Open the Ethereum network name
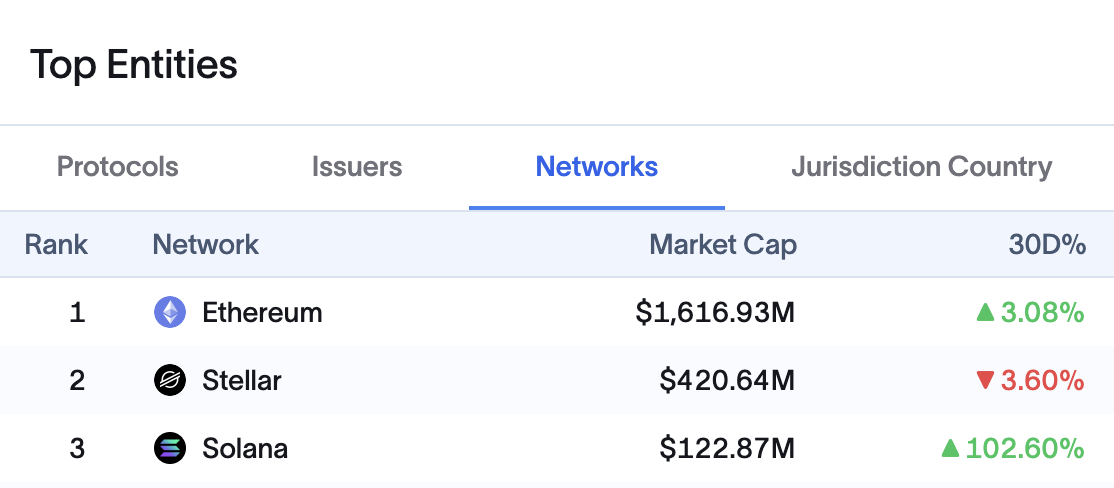Screen dimensions: 1114x488 click(x=262, y=313)
